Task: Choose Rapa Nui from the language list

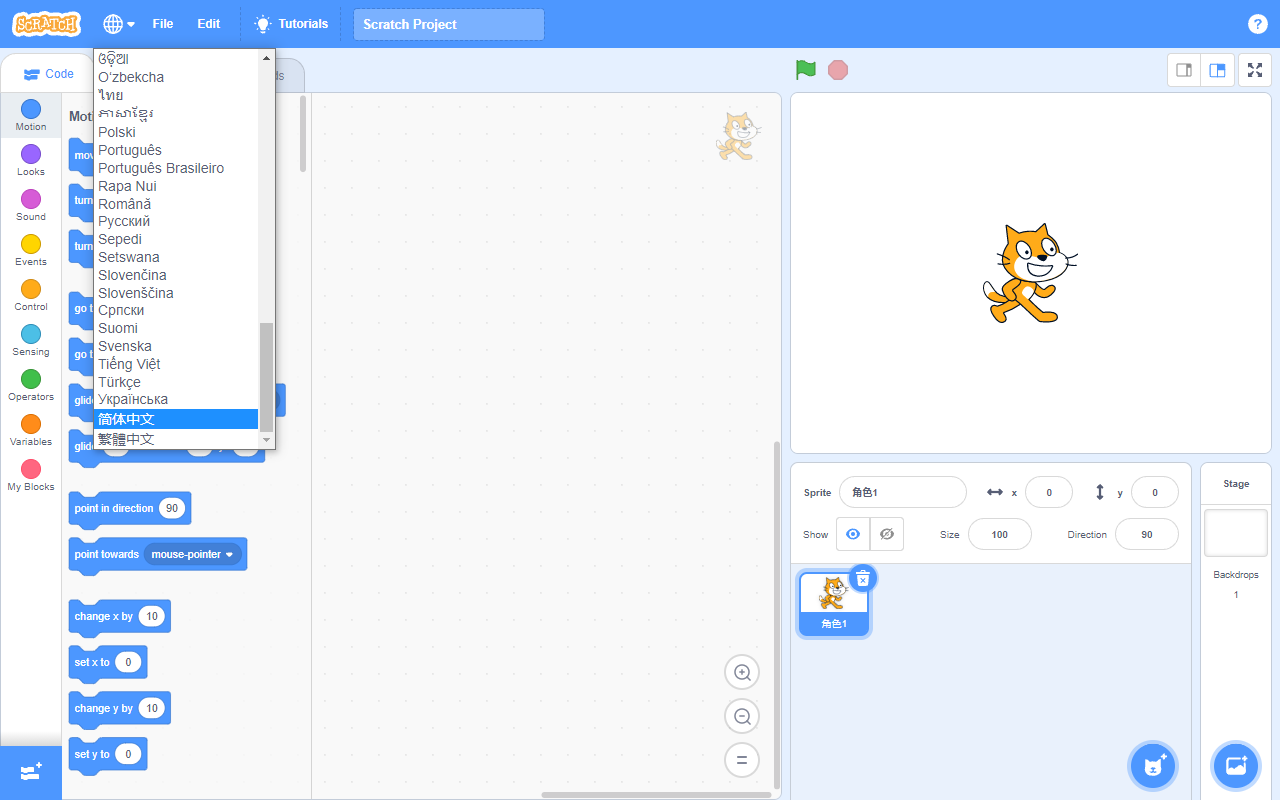Action: [176, 186]
